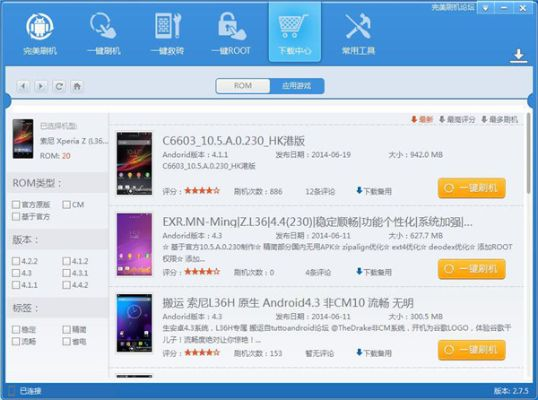
Task: Click the 发布日期：2014-06-19 text
Action: 313,155
